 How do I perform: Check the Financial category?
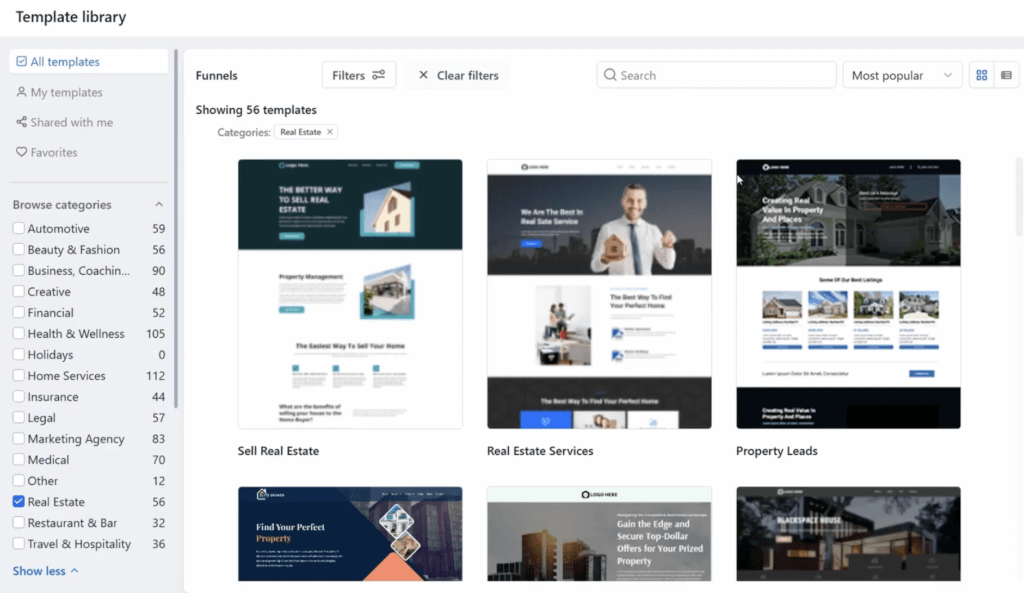coord(18,312)
